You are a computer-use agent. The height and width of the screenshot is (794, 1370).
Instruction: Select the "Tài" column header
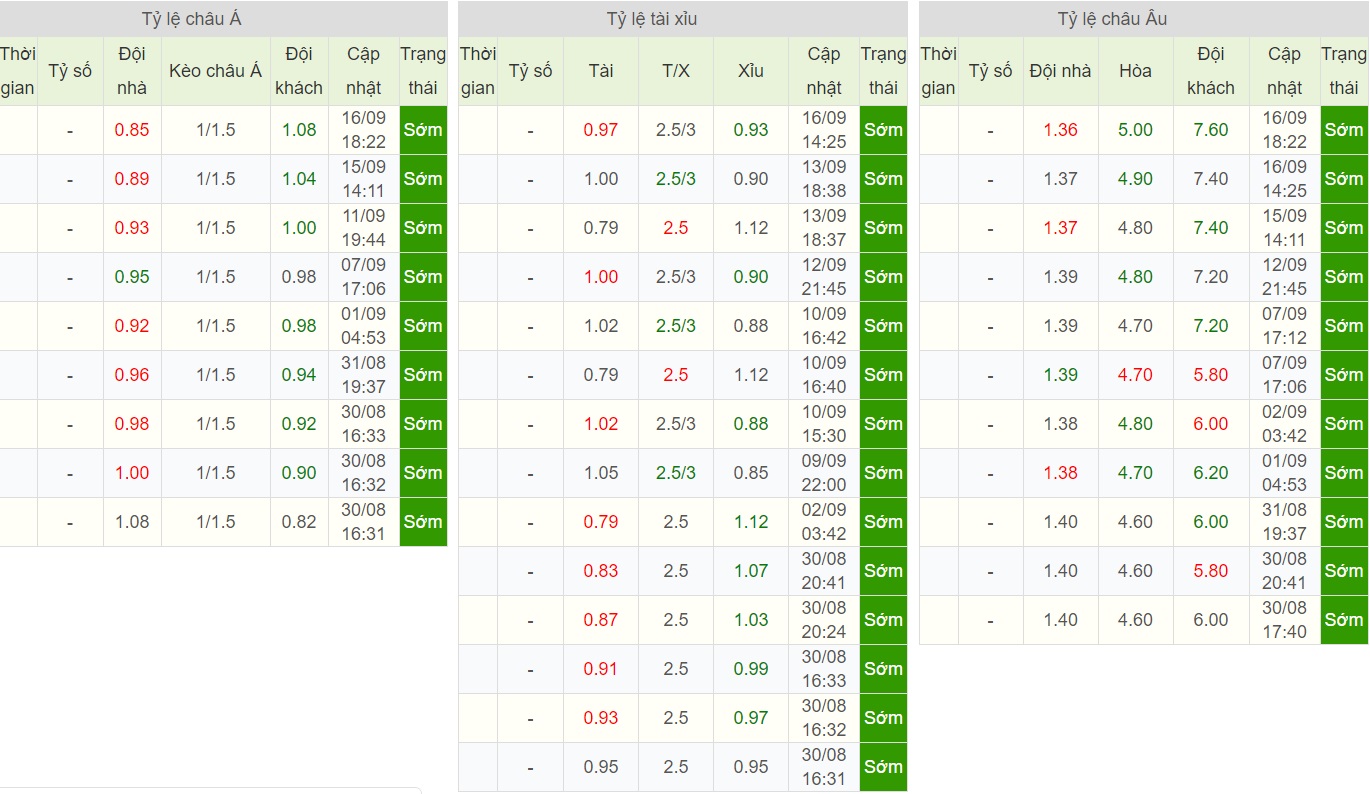(601, 71)
